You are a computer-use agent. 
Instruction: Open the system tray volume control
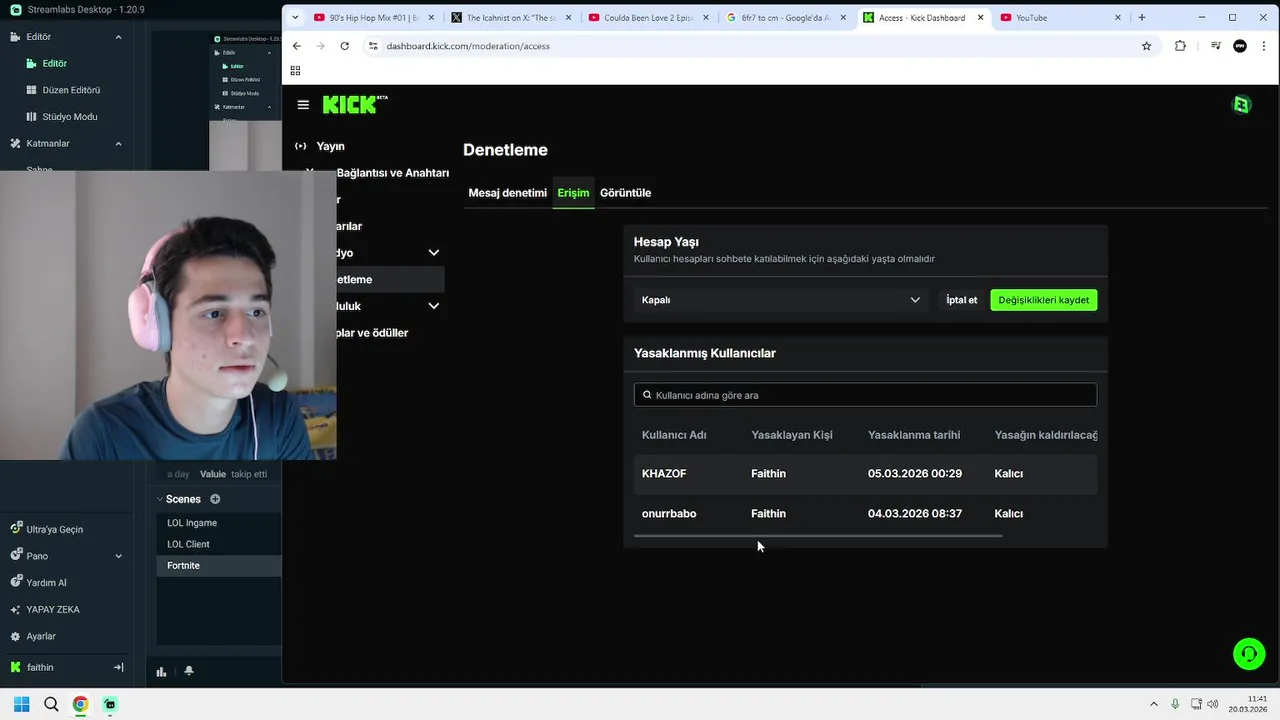point(1213,704)
